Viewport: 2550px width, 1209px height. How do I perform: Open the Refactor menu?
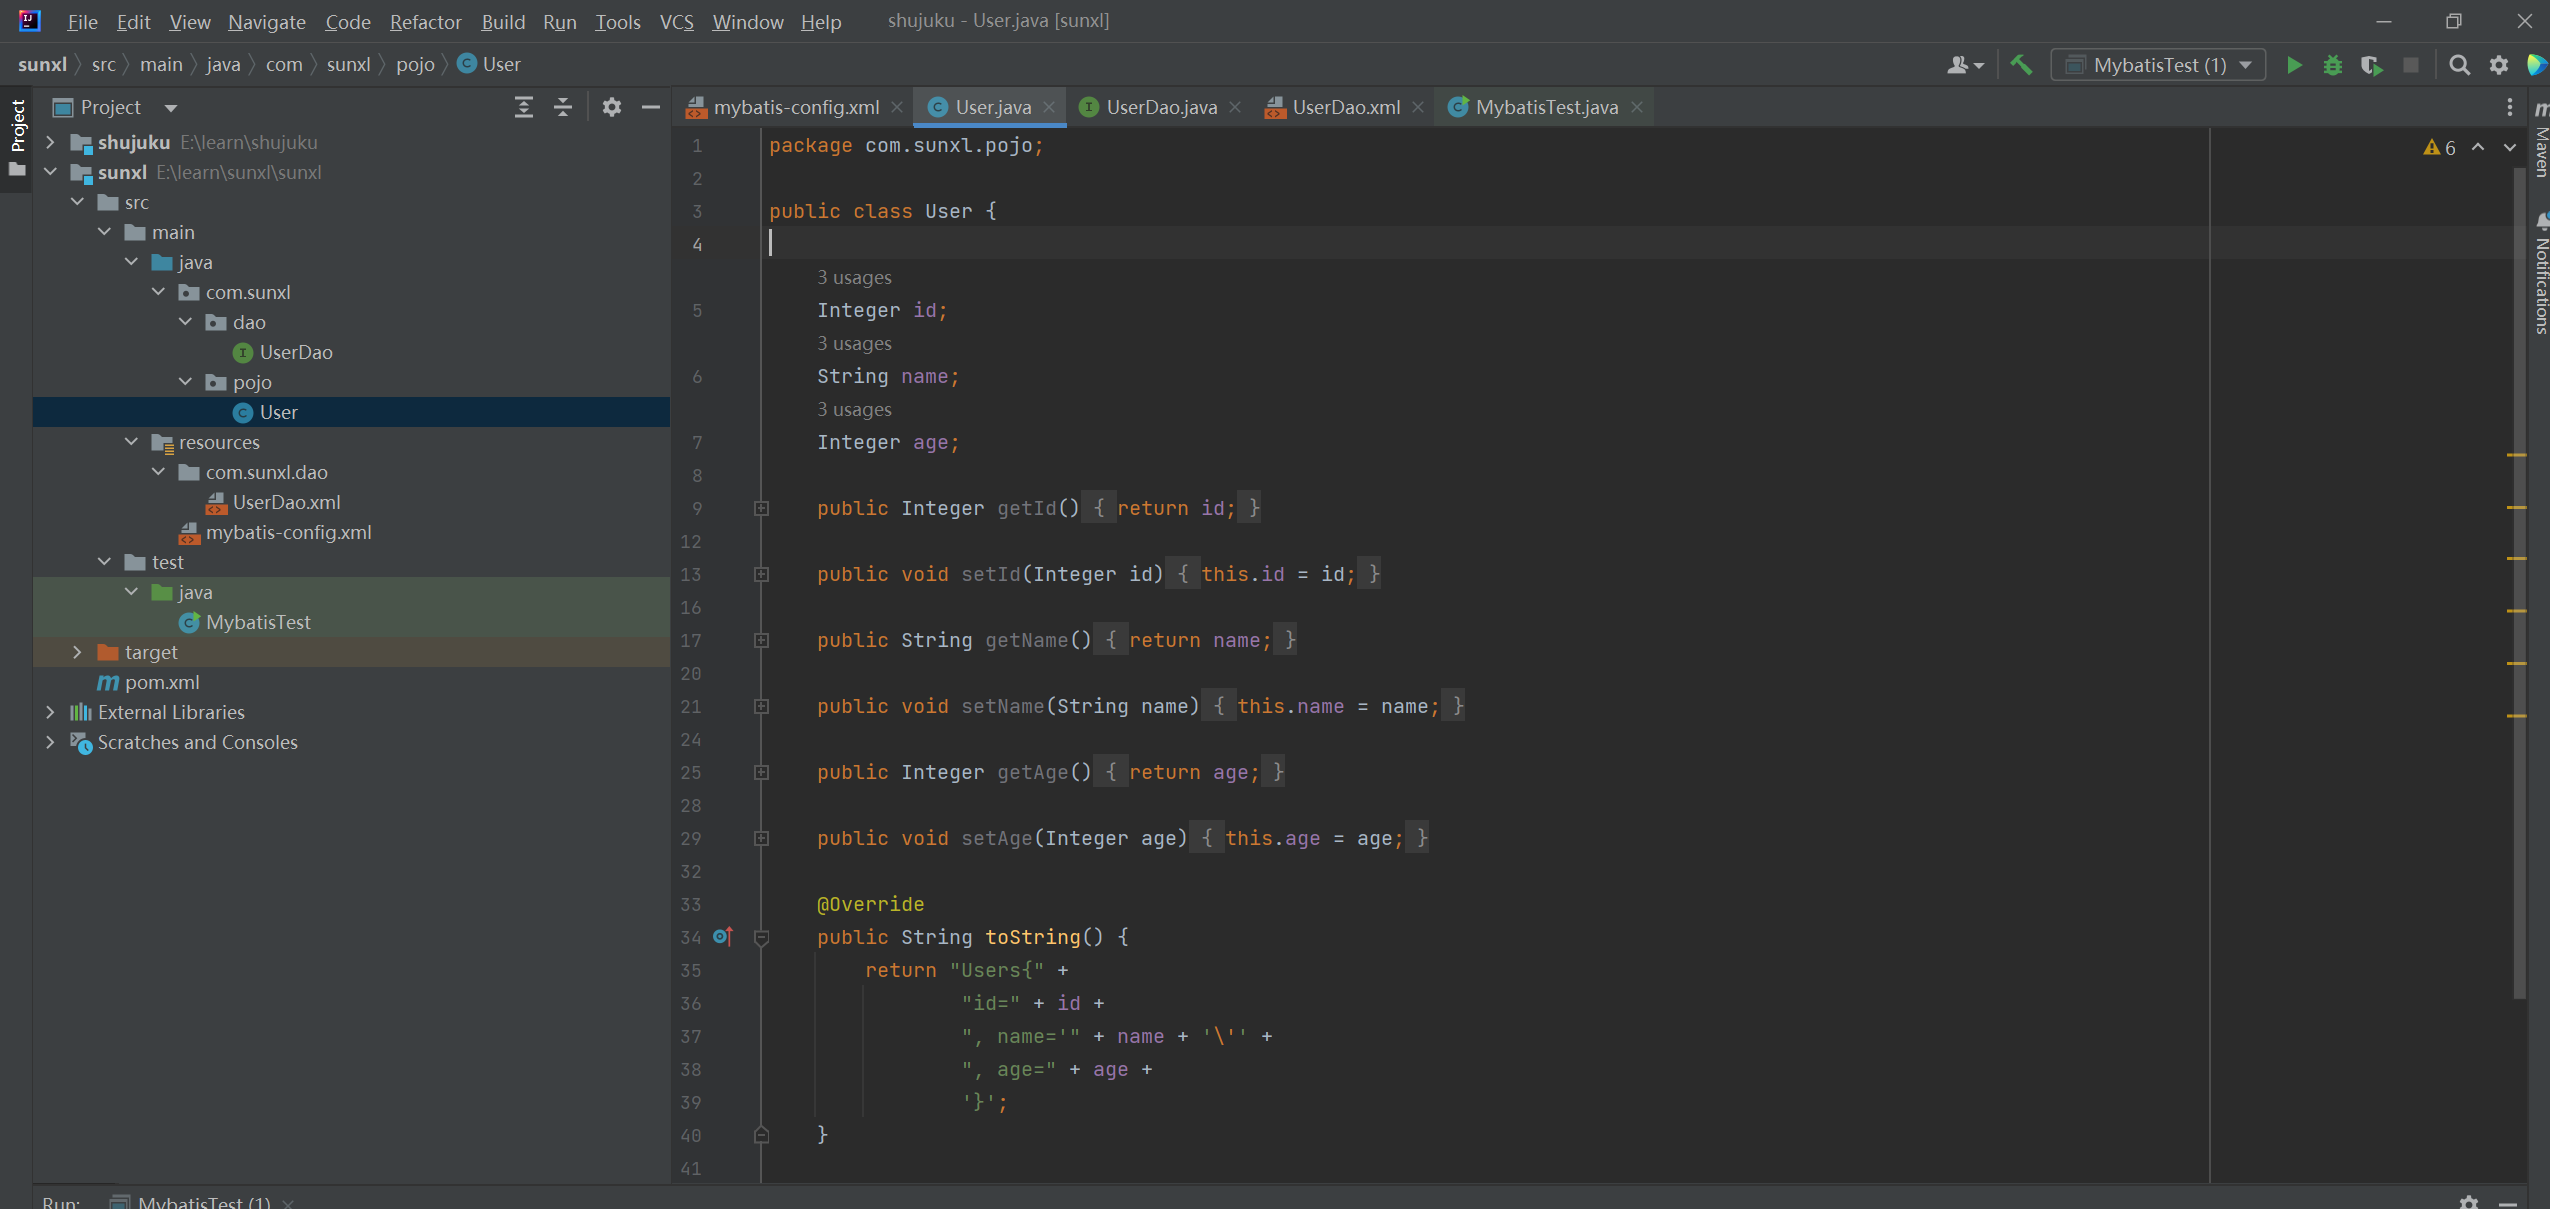pos(425,21)
